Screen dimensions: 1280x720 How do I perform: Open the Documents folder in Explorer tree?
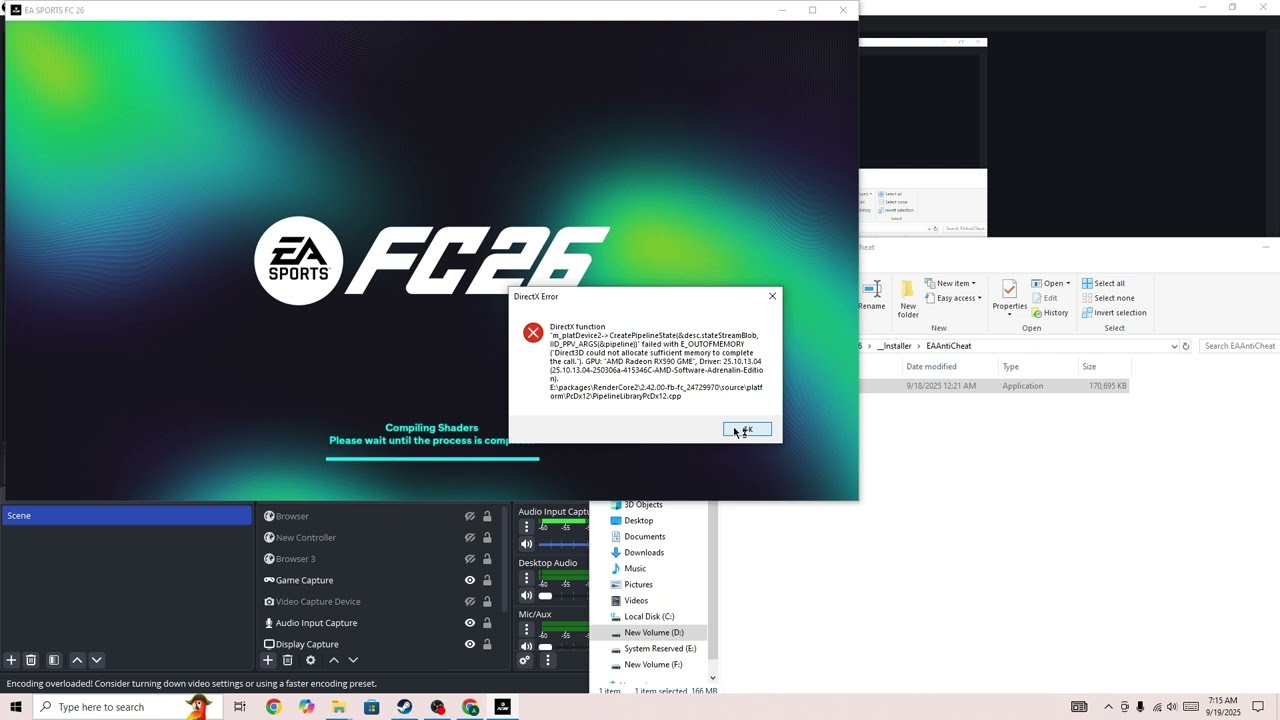(x=644, y=536)
